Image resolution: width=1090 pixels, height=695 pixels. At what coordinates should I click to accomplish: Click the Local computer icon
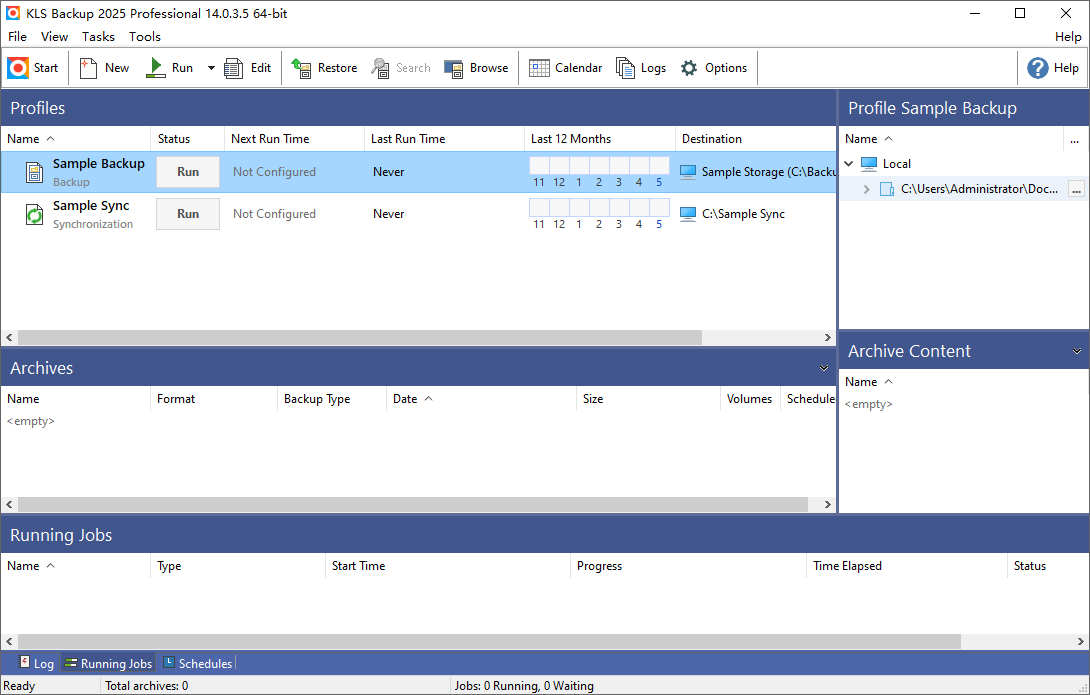869,163
